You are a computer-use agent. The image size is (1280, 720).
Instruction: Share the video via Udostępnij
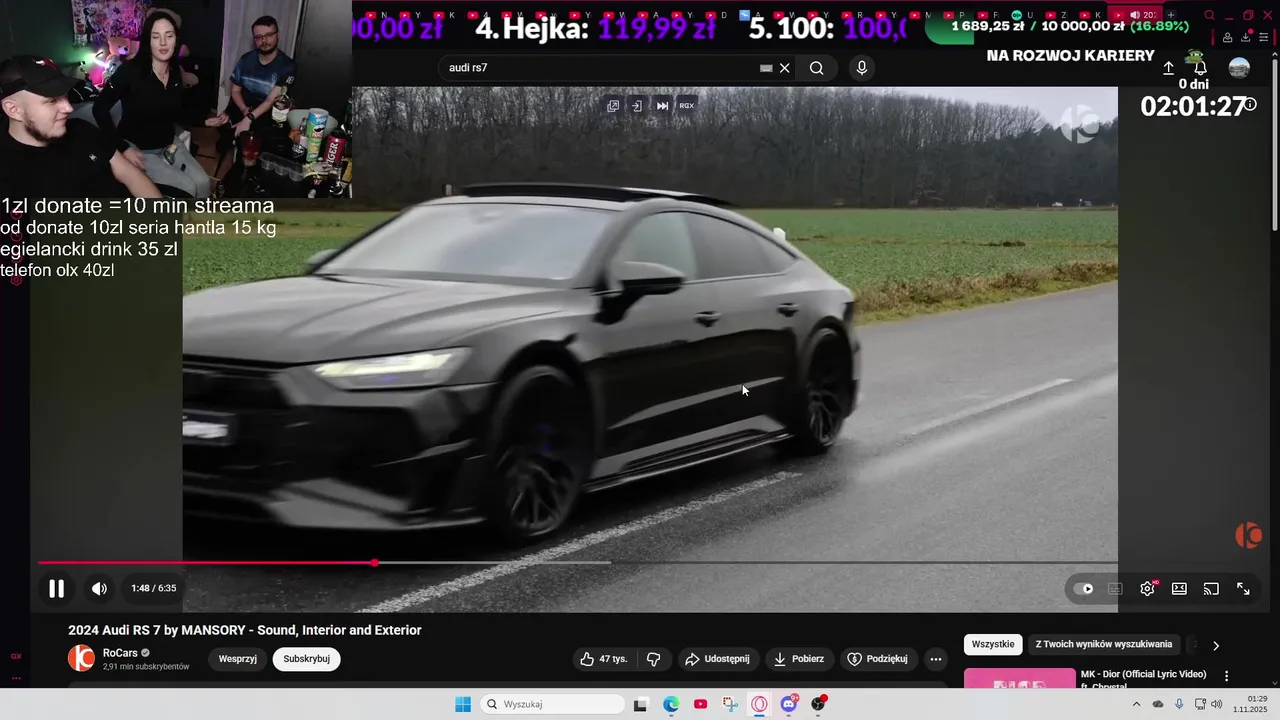pos(717,659)
